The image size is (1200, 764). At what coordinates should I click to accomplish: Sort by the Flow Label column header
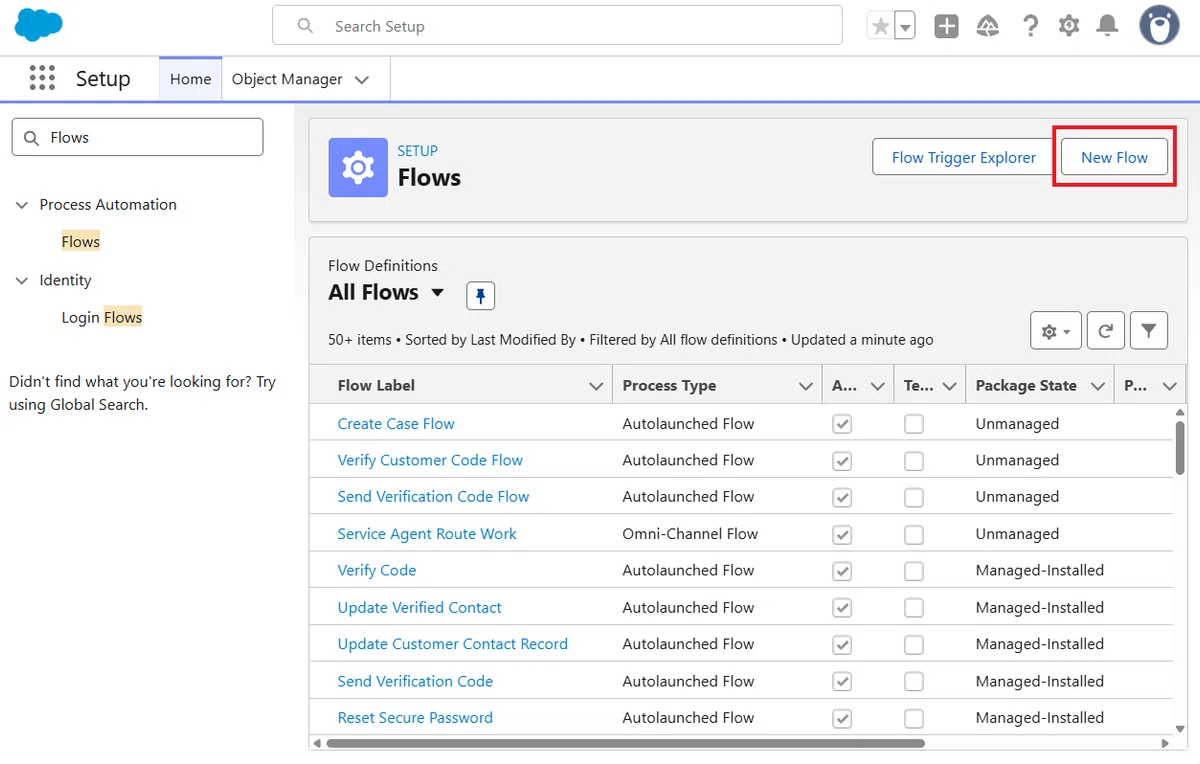[x=376, y=386]
